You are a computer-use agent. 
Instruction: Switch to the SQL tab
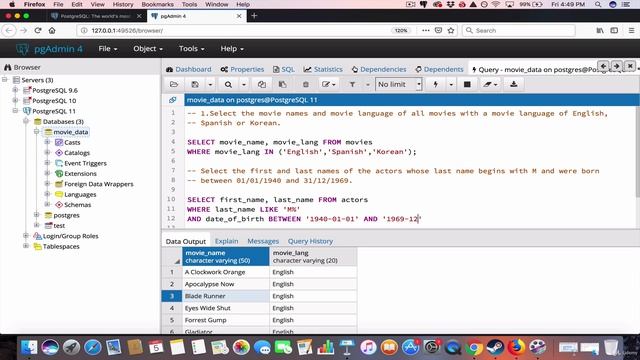coord(284,69)
